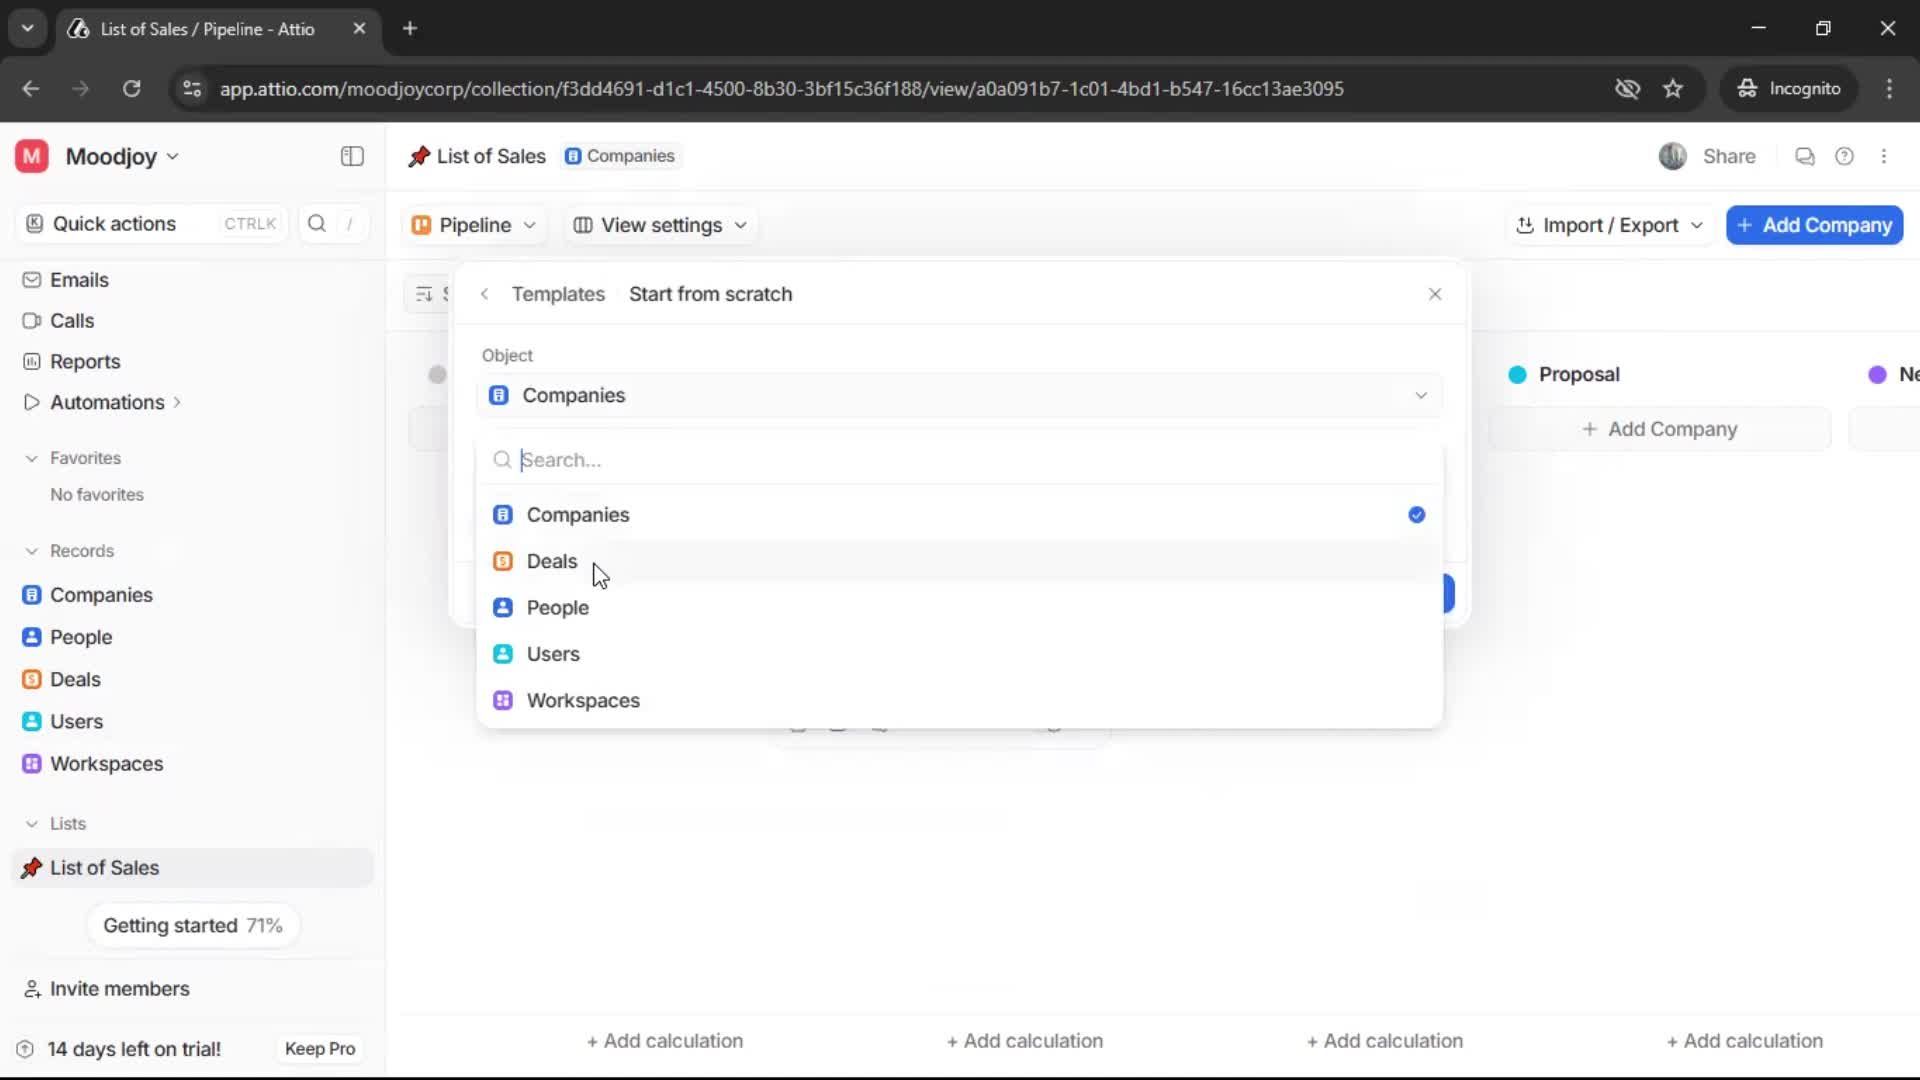
Task: Click the search magnifier beside Quick actions
Action: (x=316, y=223)
